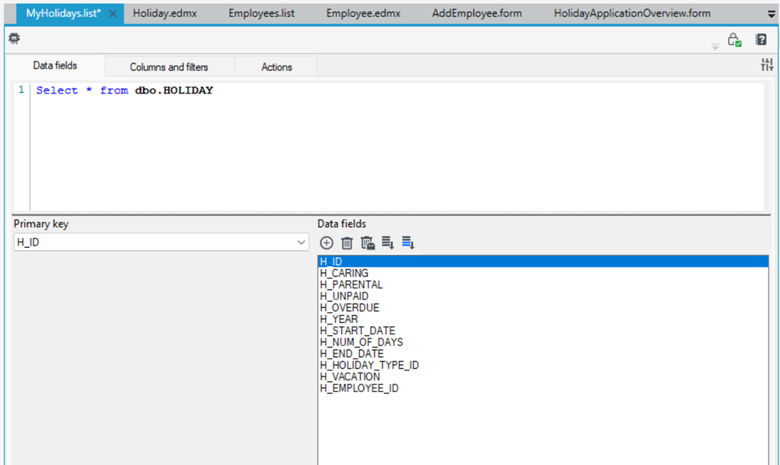780x465 pixels.
Task: Switch to the Employees.list tab
Action: click(x=262, y=13)
